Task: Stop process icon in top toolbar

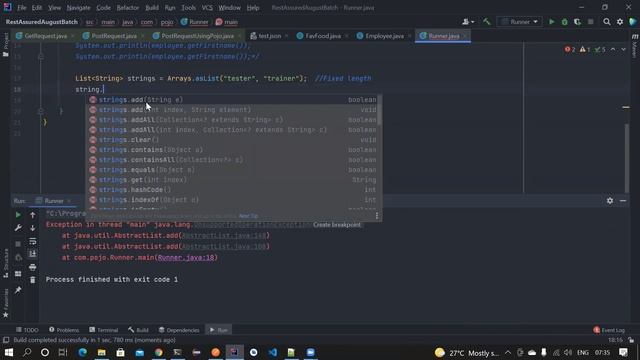Action: (591, 22)
